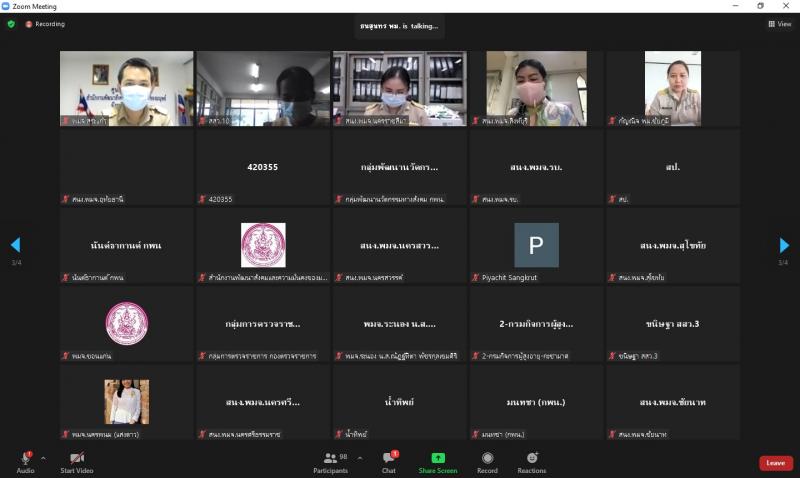Select the 420355 participant tile
Screen dimensions: 800x478
[x=263, y=167]
